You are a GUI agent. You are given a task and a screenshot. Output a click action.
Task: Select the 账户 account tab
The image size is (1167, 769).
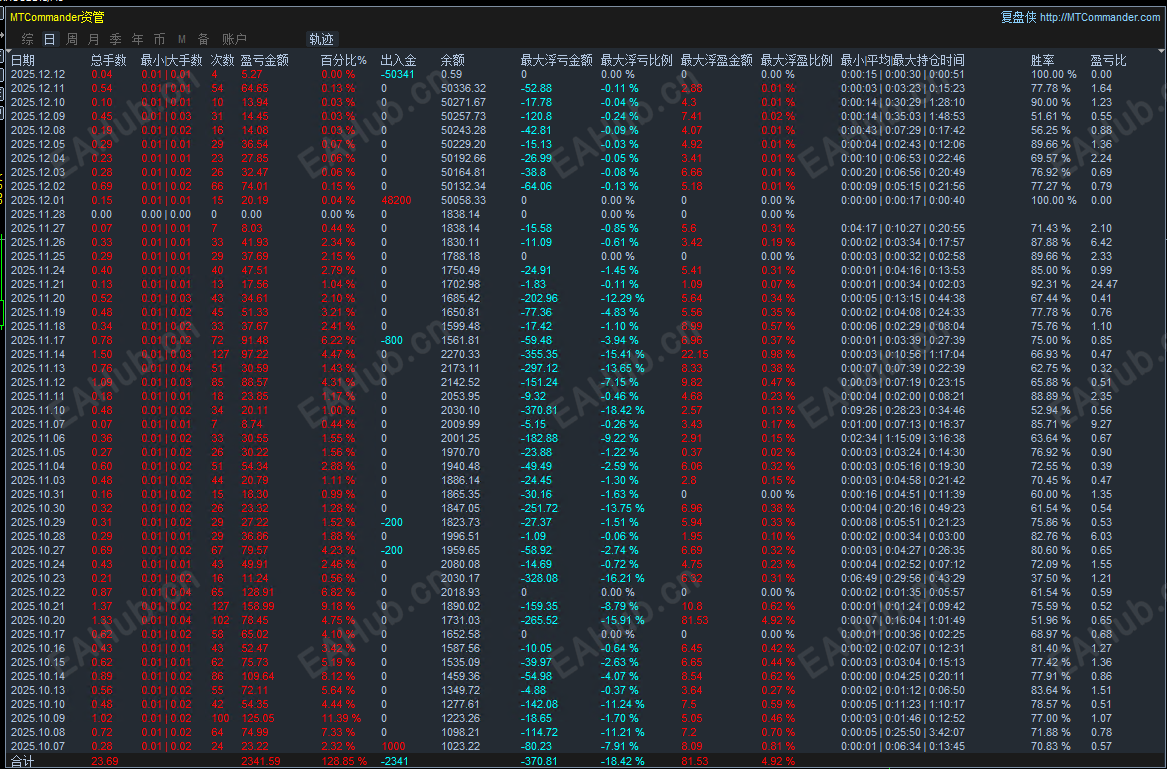234,39
